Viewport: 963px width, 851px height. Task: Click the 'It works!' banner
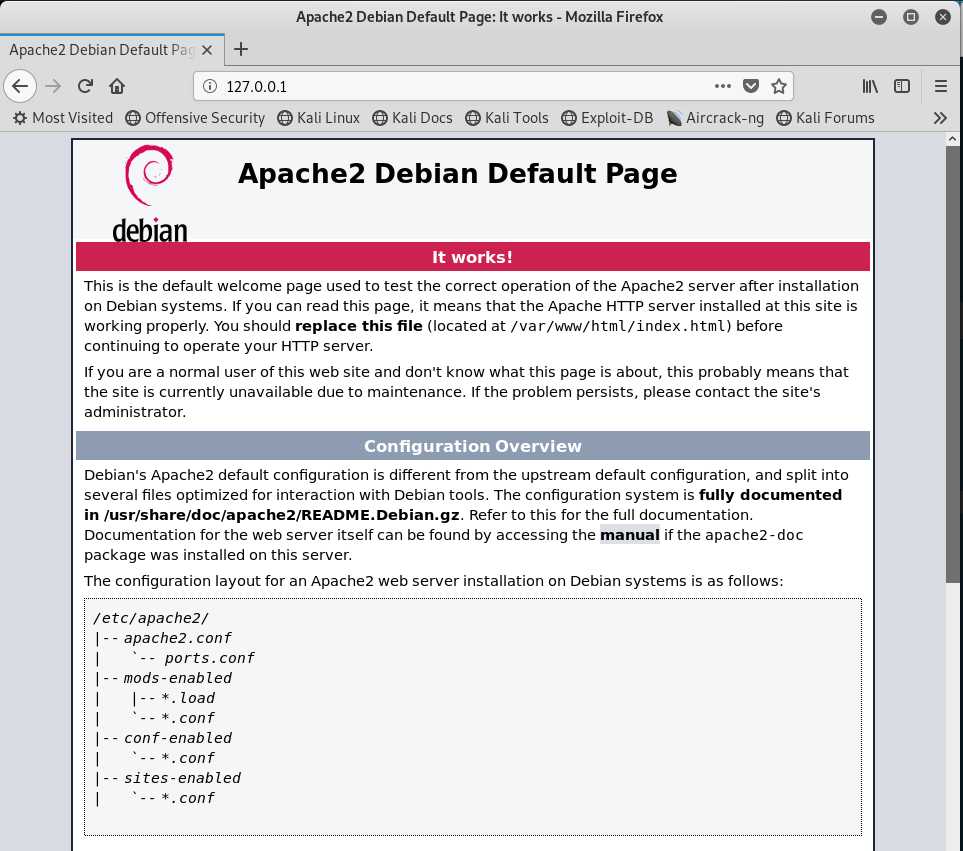point(472,257)
